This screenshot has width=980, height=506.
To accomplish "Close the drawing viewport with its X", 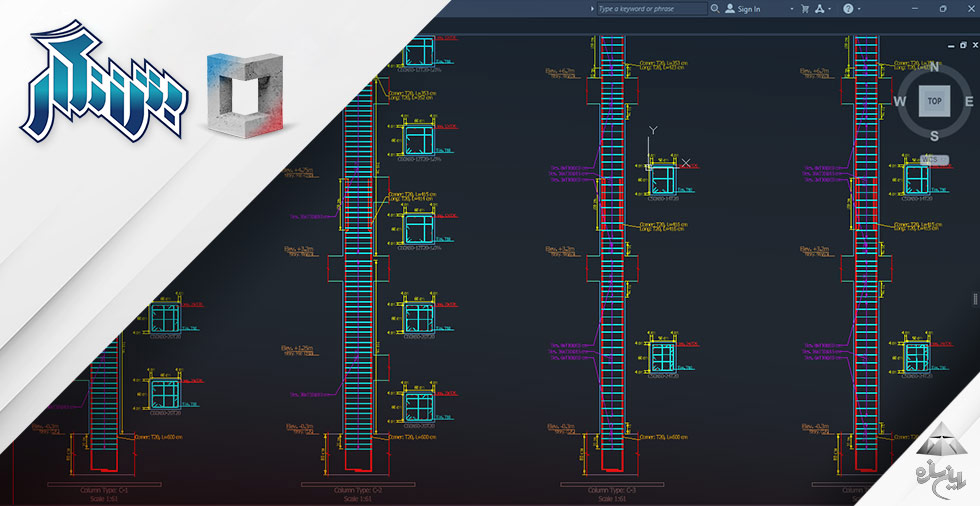I will pyautogui.click(x=973, y=45).
